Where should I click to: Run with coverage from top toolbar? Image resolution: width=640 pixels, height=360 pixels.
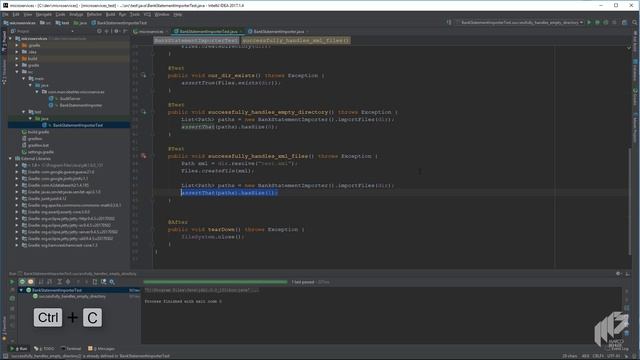pyautogui.click(x=606, y=22)
